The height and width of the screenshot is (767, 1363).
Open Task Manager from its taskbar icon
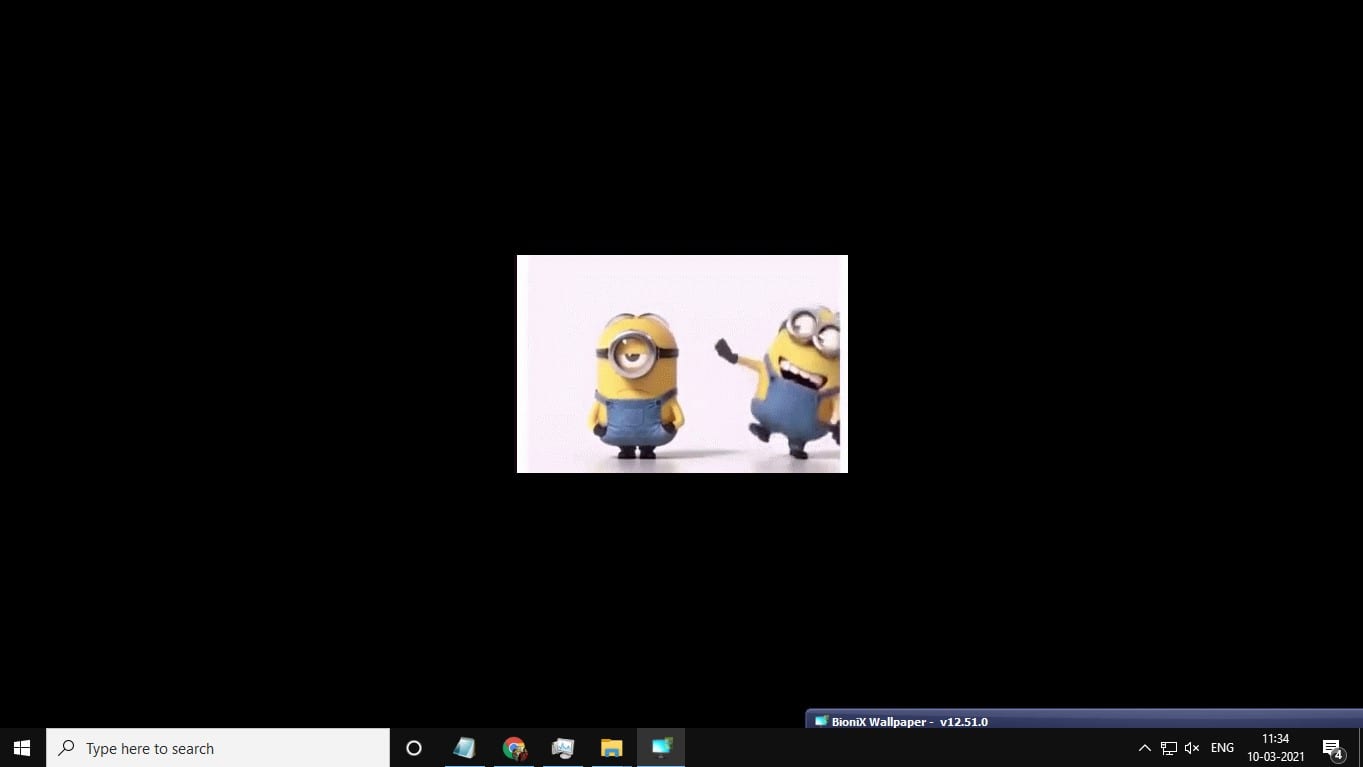(x=562, y=748)
